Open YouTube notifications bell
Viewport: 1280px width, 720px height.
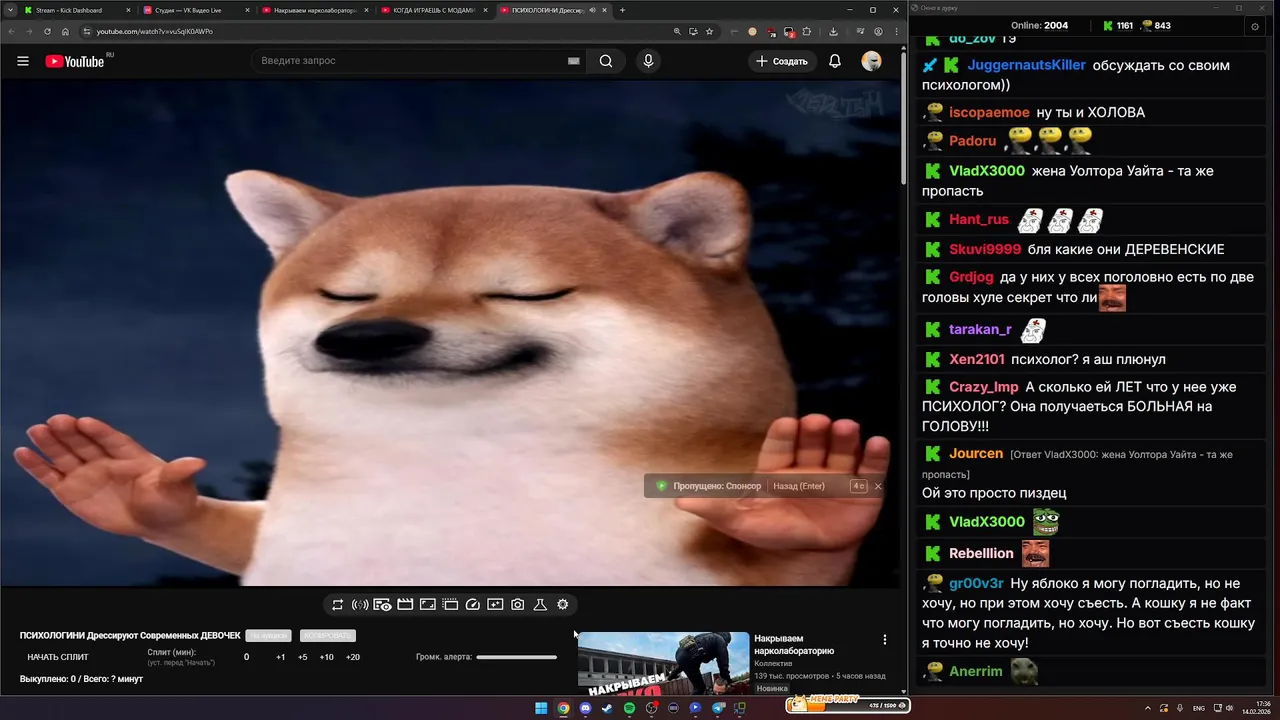pos(835,61)
